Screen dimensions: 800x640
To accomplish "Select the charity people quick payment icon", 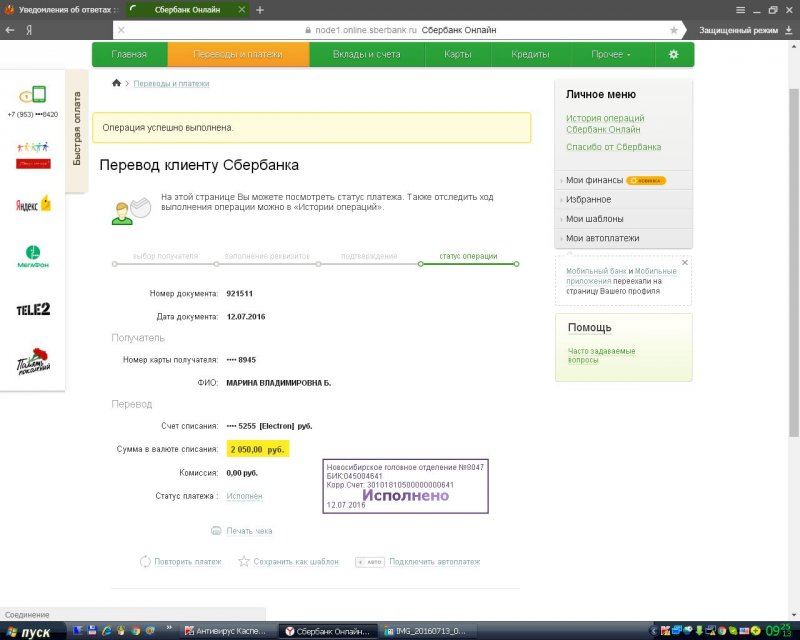I will [33, 155].
